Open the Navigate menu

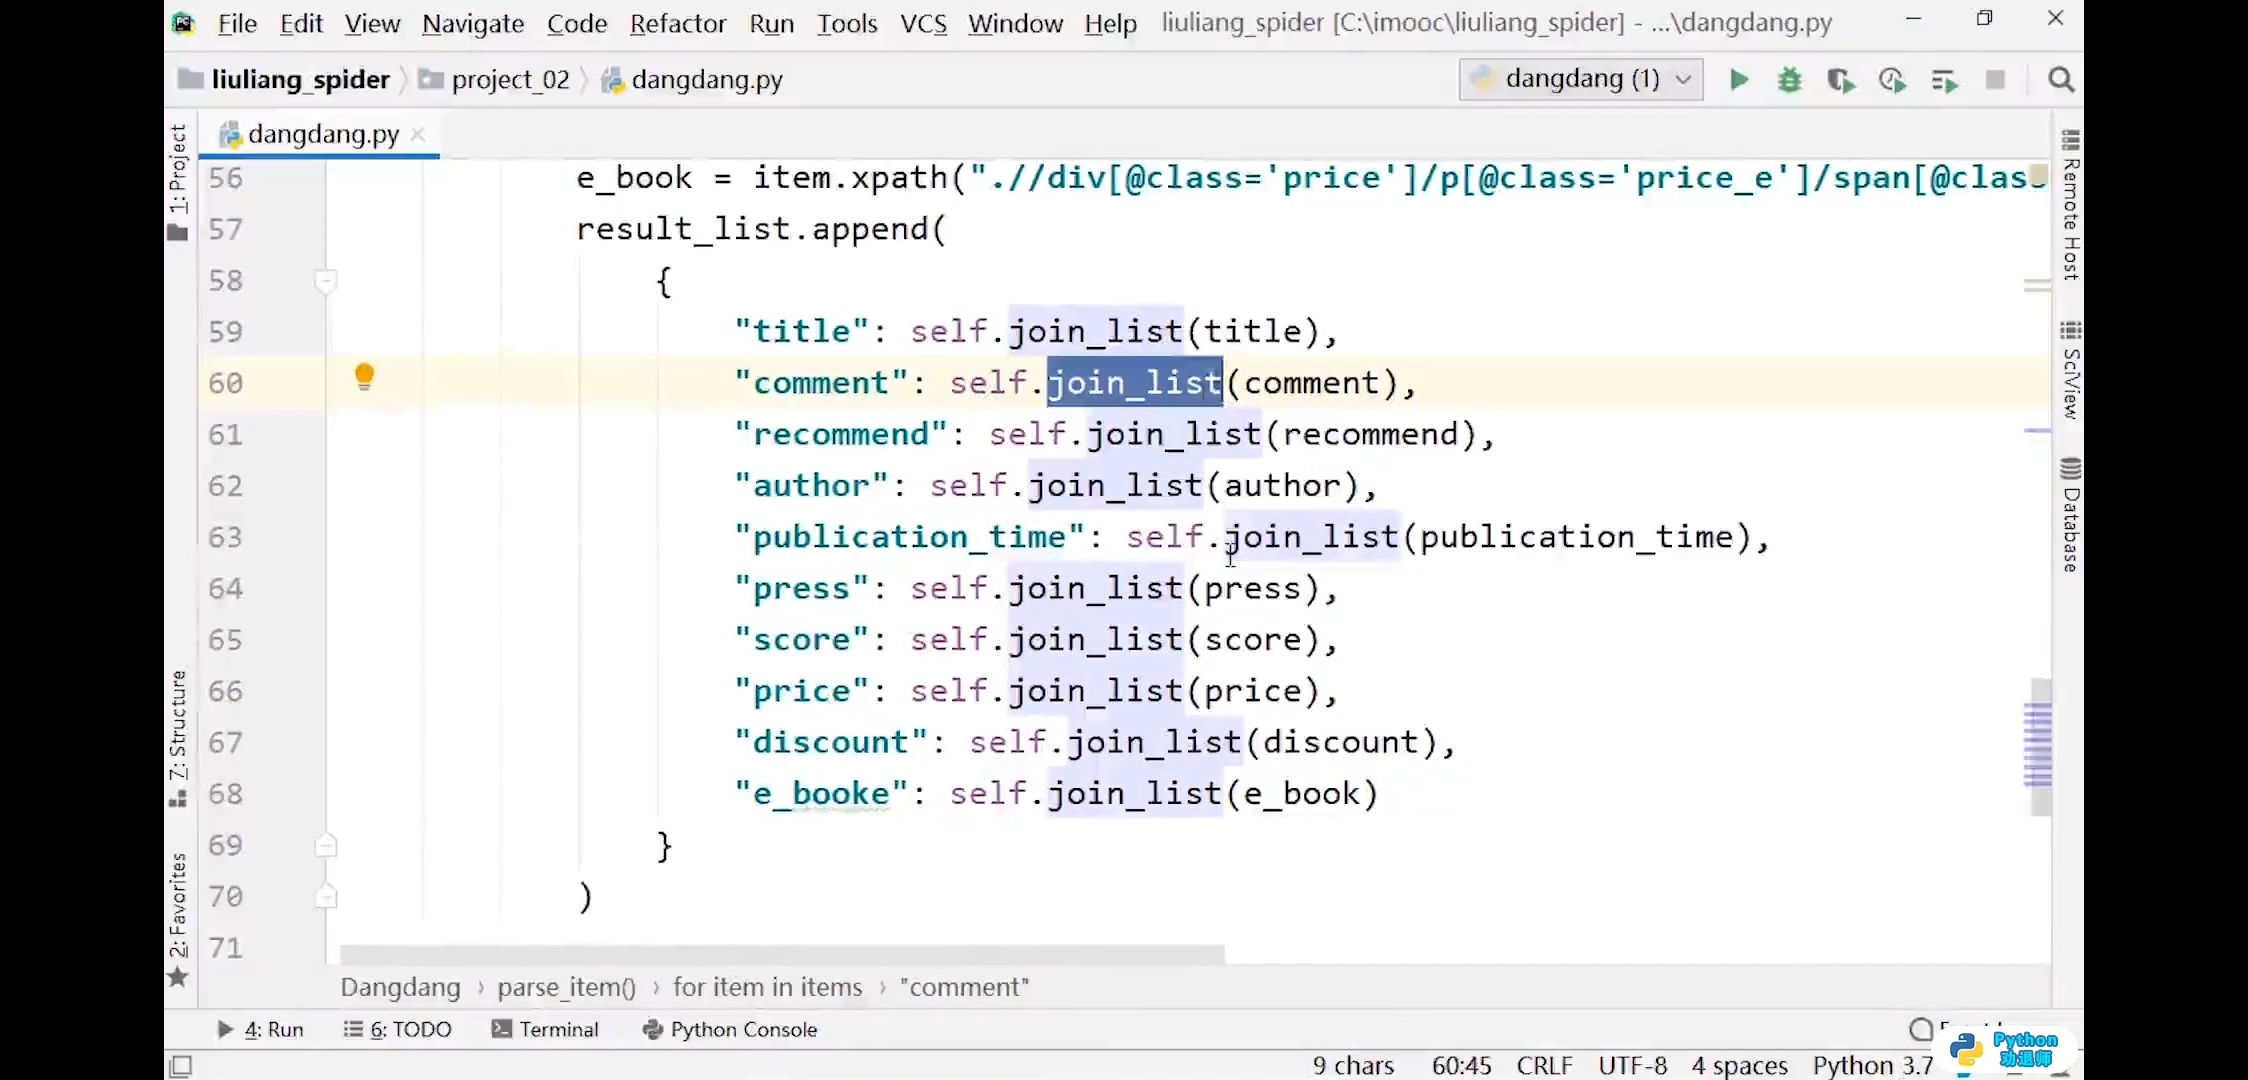pos(472,23)
